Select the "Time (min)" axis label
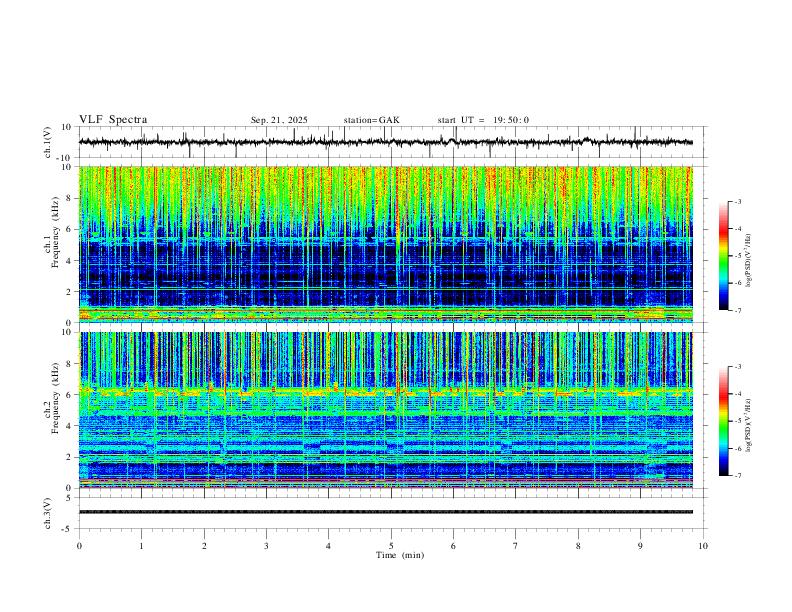This screenshot has width=792, height=612. click(400, 555)
